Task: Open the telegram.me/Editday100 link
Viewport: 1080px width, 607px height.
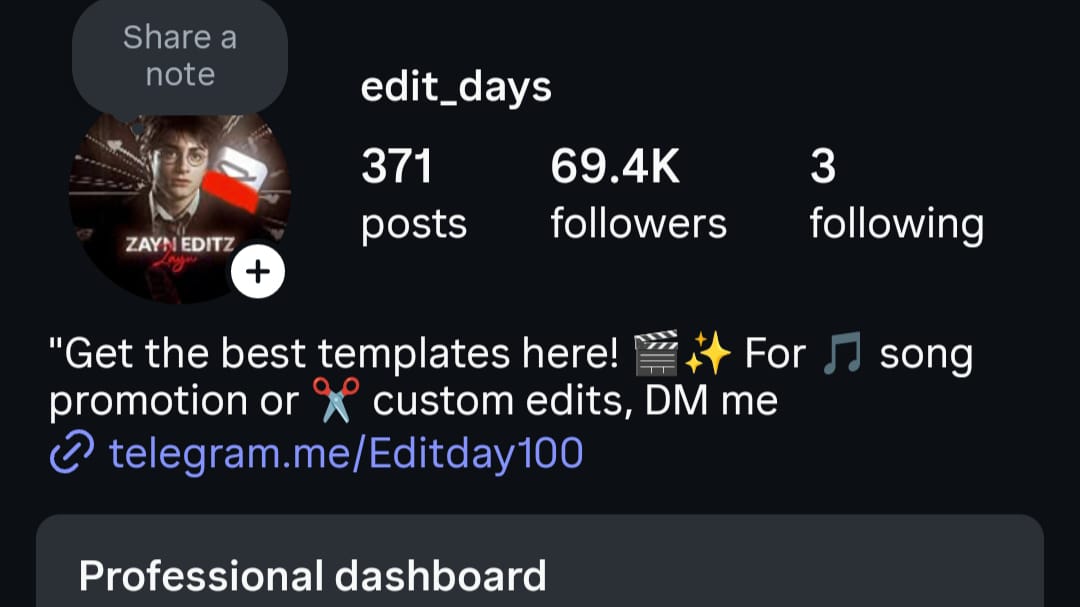Action: pos(346,453)
